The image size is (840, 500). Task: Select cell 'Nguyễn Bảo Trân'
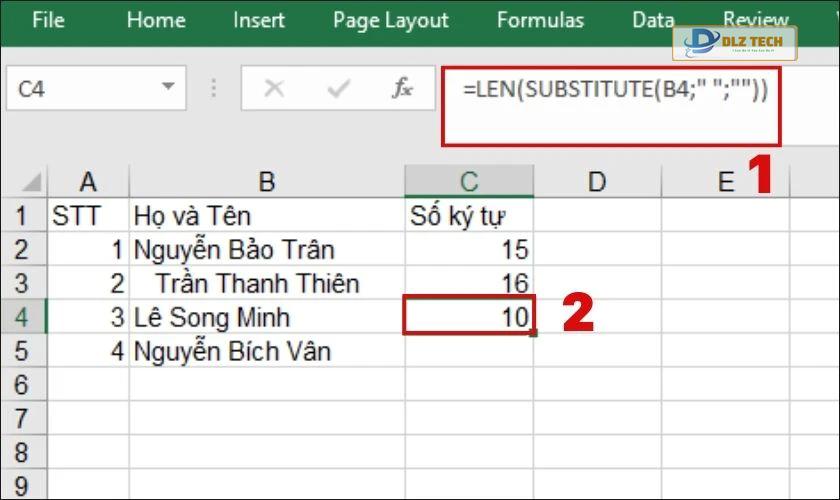(267, 250)
